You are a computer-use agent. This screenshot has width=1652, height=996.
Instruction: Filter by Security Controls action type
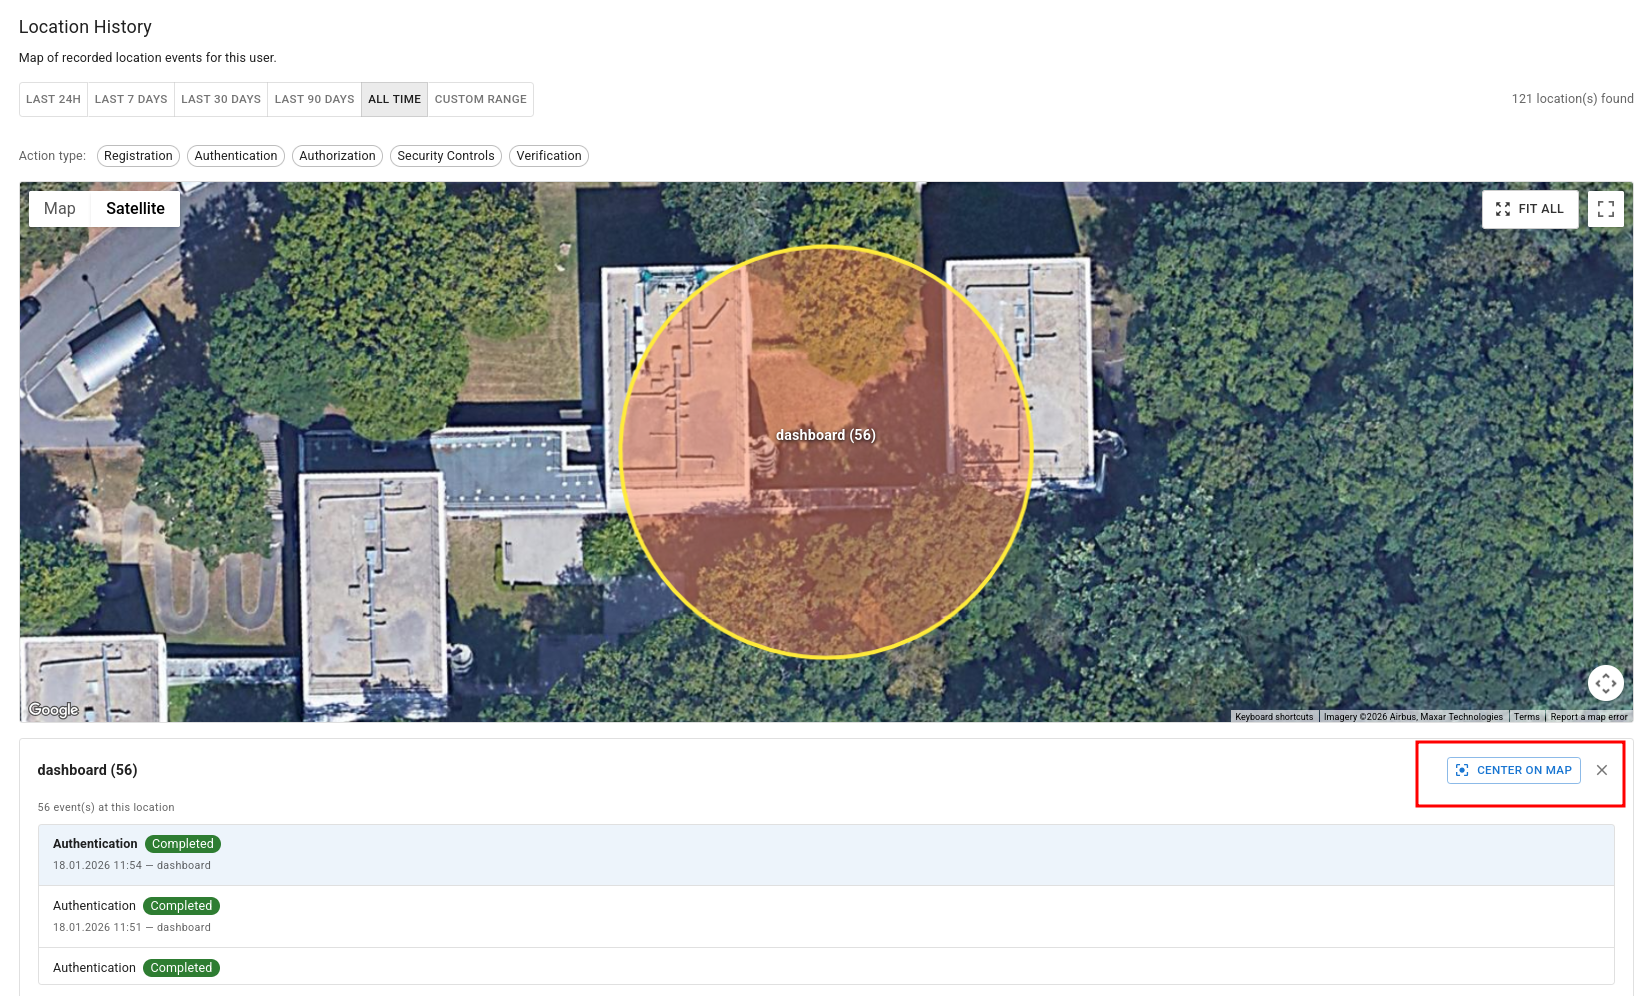click(x=446, y=156)
